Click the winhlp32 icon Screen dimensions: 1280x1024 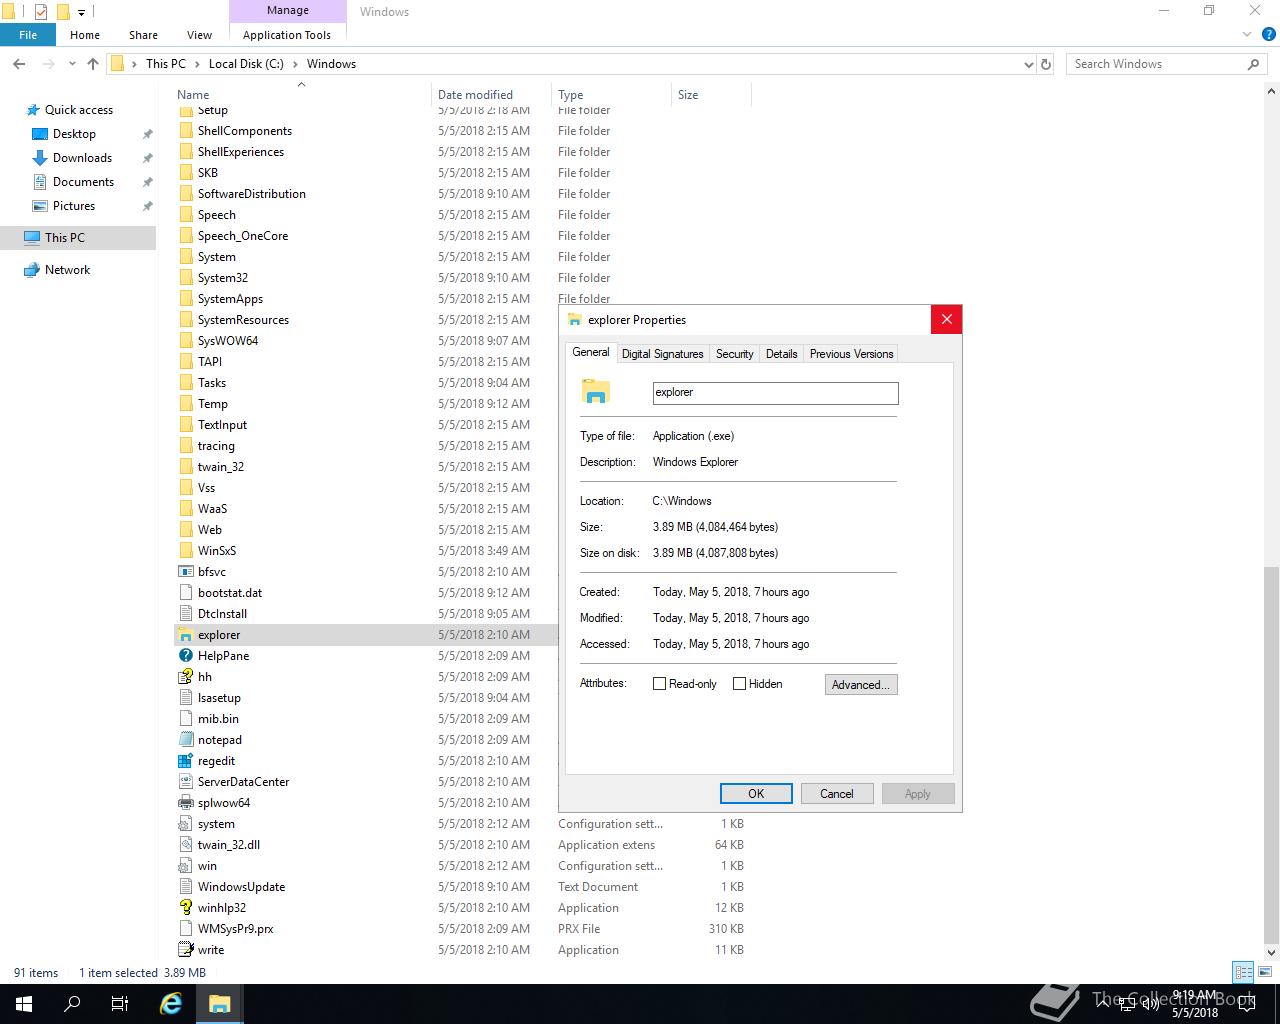point(185,908)
